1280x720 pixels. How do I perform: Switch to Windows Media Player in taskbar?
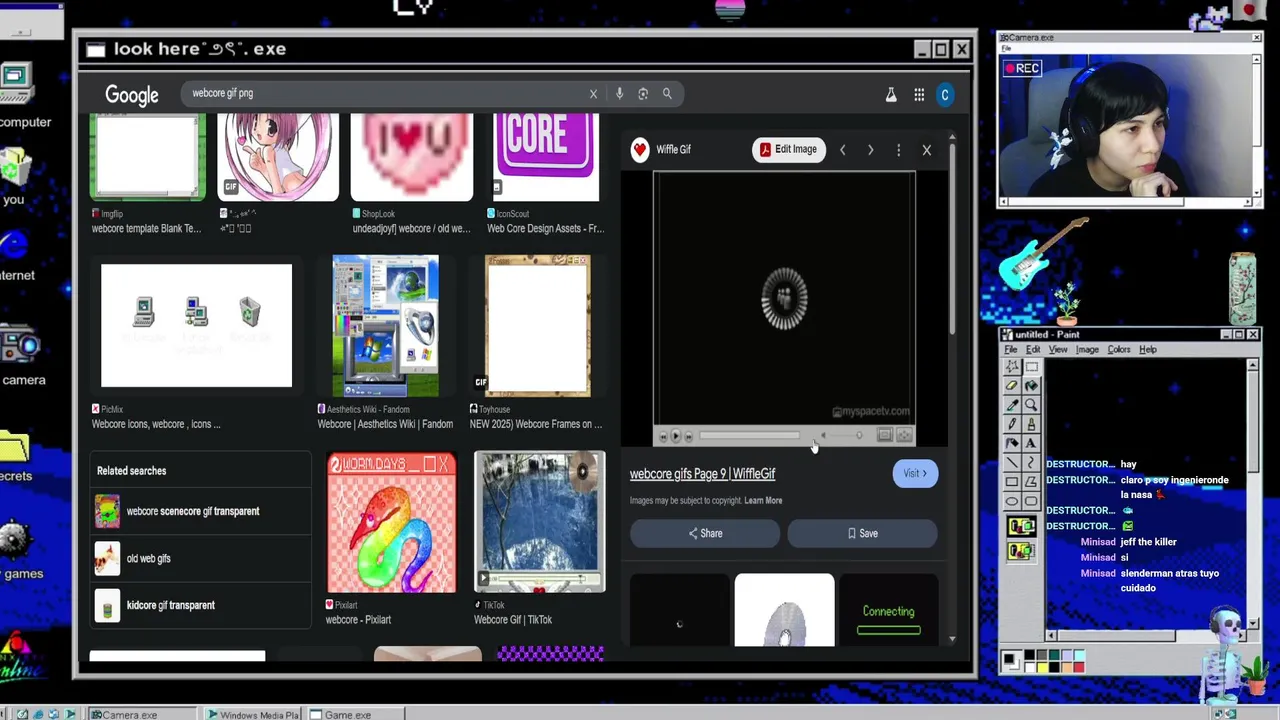pyautogui.click(x=252, y=714)
